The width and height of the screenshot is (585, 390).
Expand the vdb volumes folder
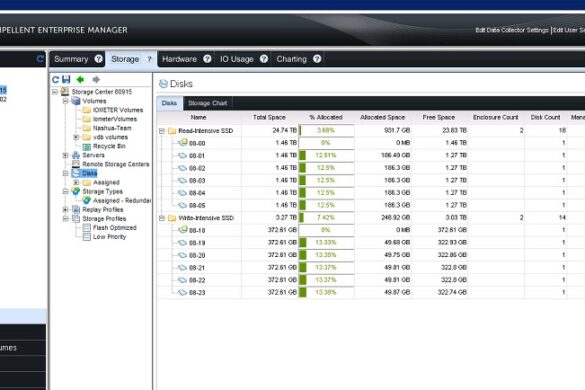[76, 137]
